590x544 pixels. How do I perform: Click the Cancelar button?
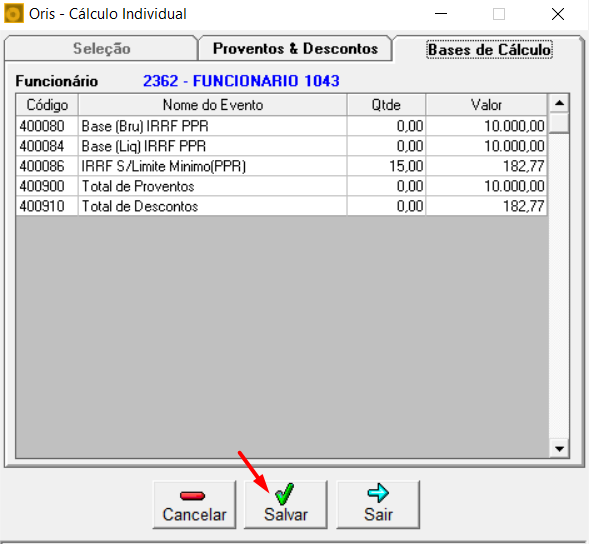coord(195,504)
